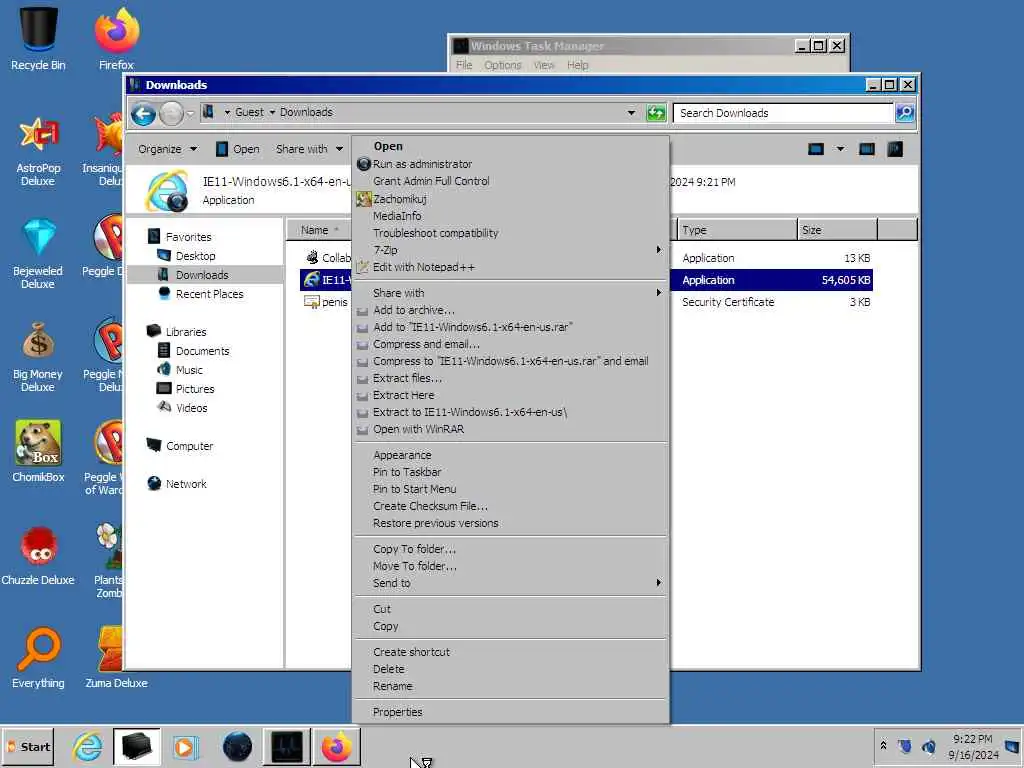Expand the address bar history dropdown
Viewport: 1024px width, 768px height.
click(631, 113)
